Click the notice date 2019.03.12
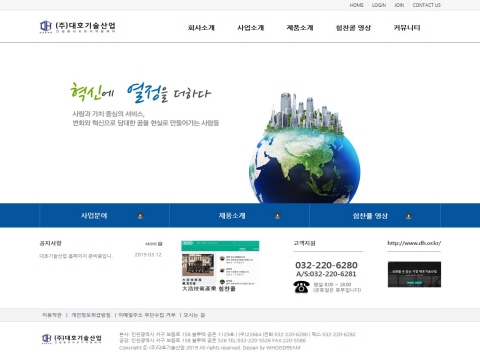 click(x=148, y=255)
